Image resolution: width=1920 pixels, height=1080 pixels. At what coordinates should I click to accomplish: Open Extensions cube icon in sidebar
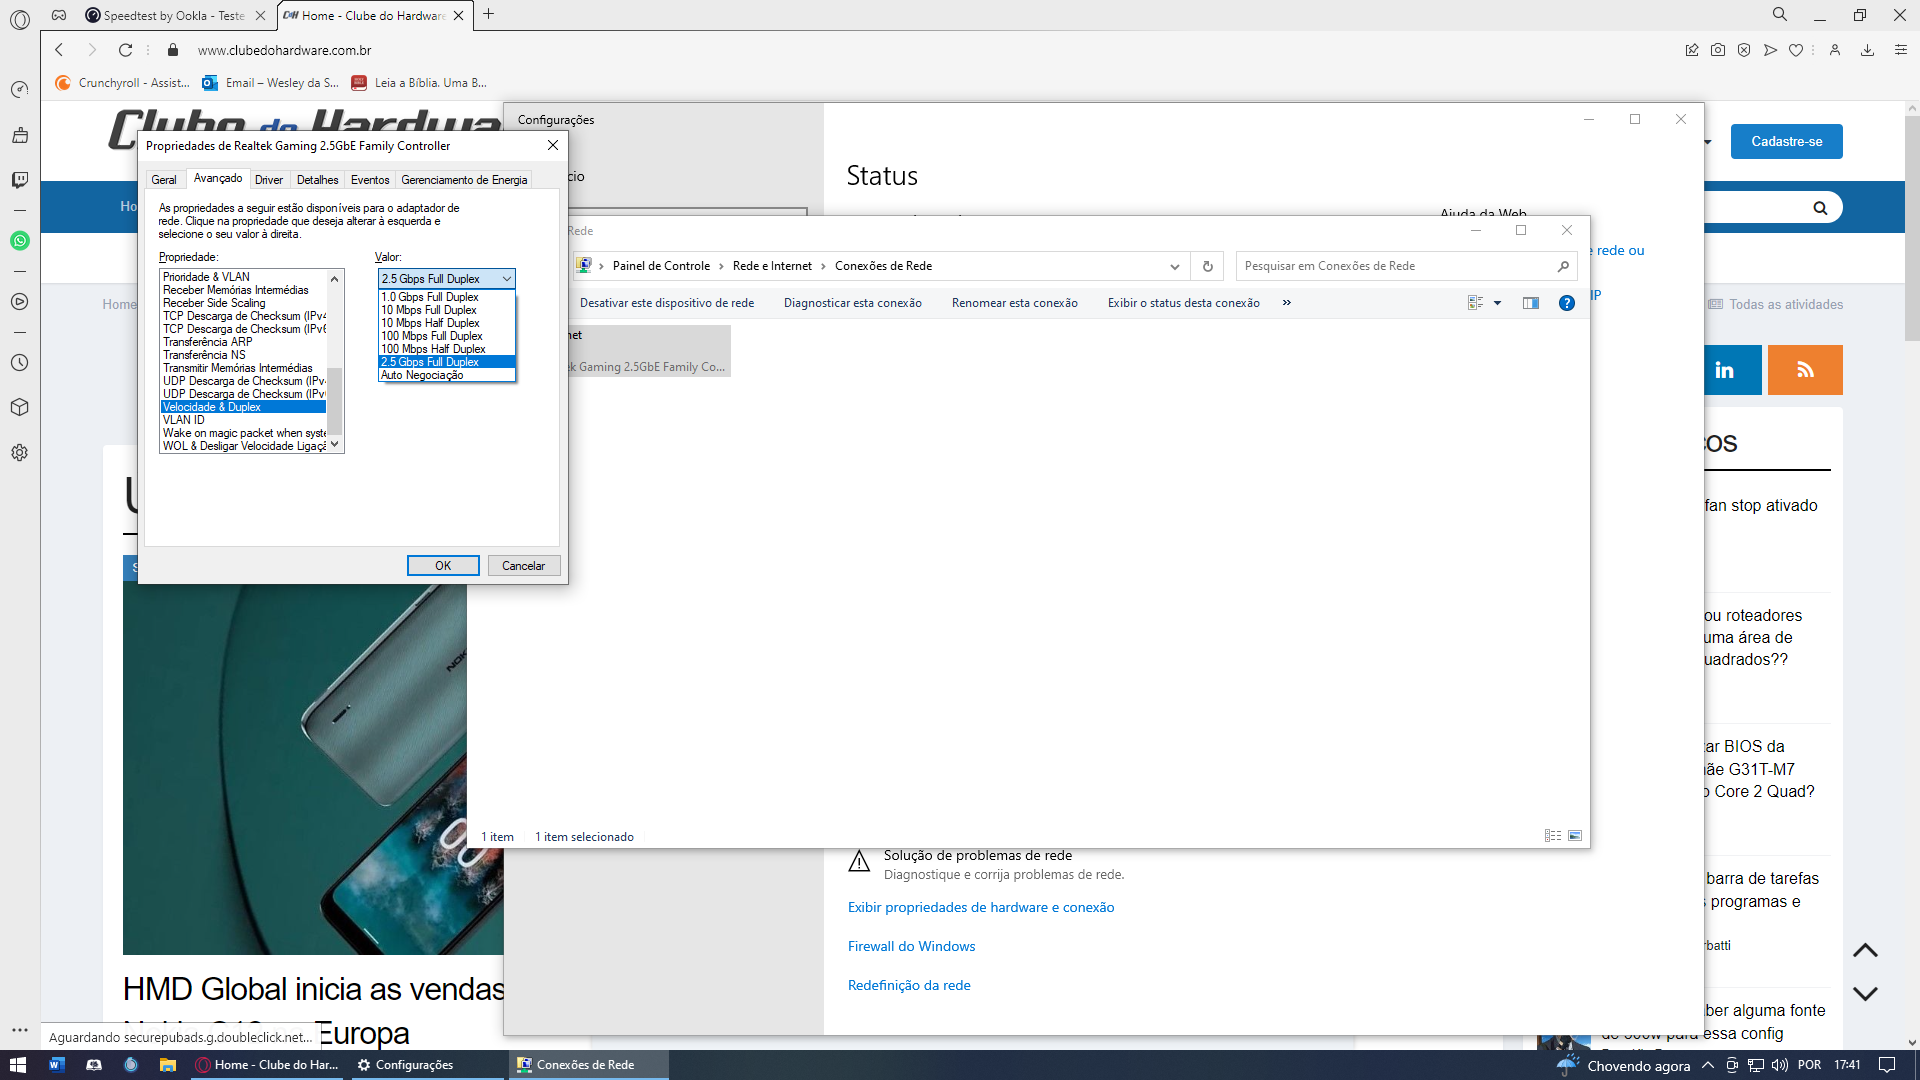click(x=20, y=408)
